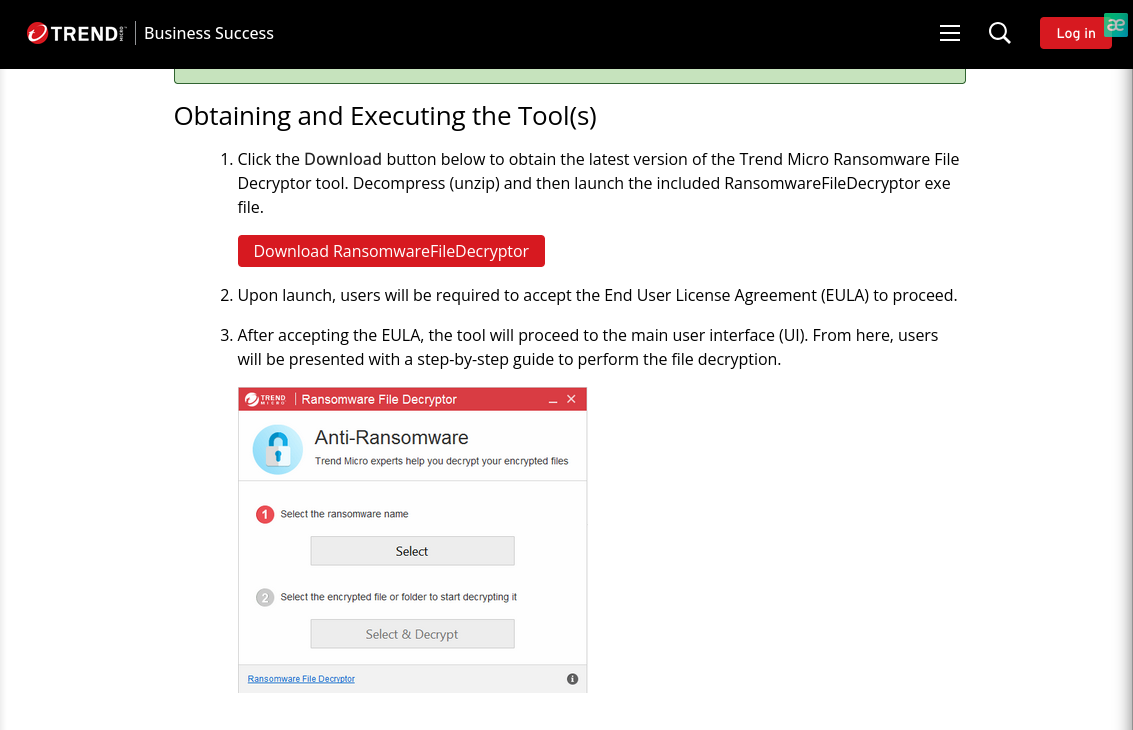Minimize the Ransomware File Decryptor window
Image resolution: width=1133 pixels, height=730 pixels.
pos(553,400)
